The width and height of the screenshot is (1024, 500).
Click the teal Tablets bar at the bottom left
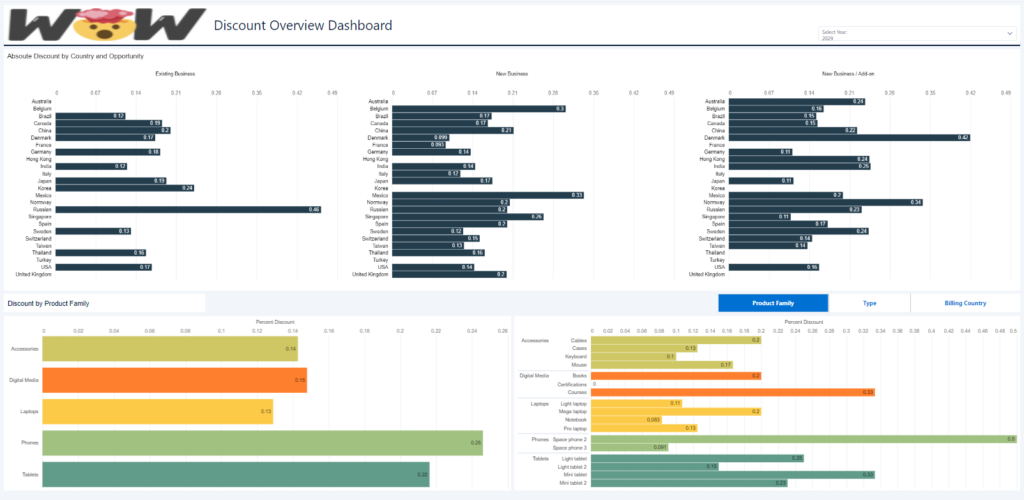235,475
